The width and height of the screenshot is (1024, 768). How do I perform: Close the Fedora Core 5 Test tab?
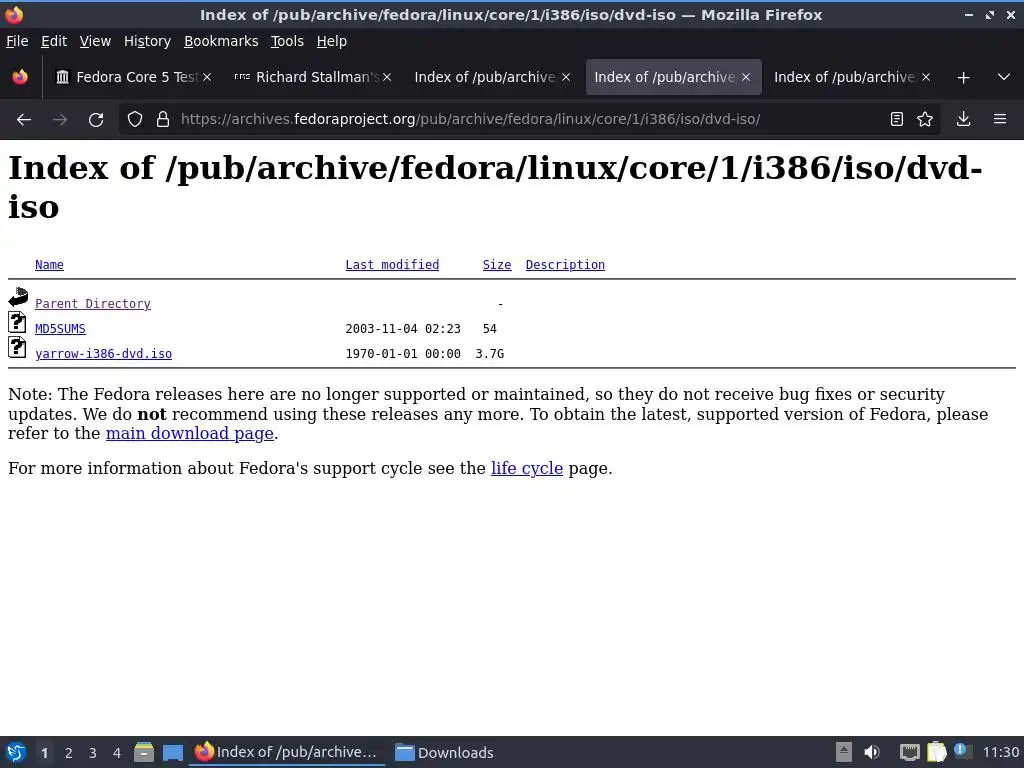[207, 77]
